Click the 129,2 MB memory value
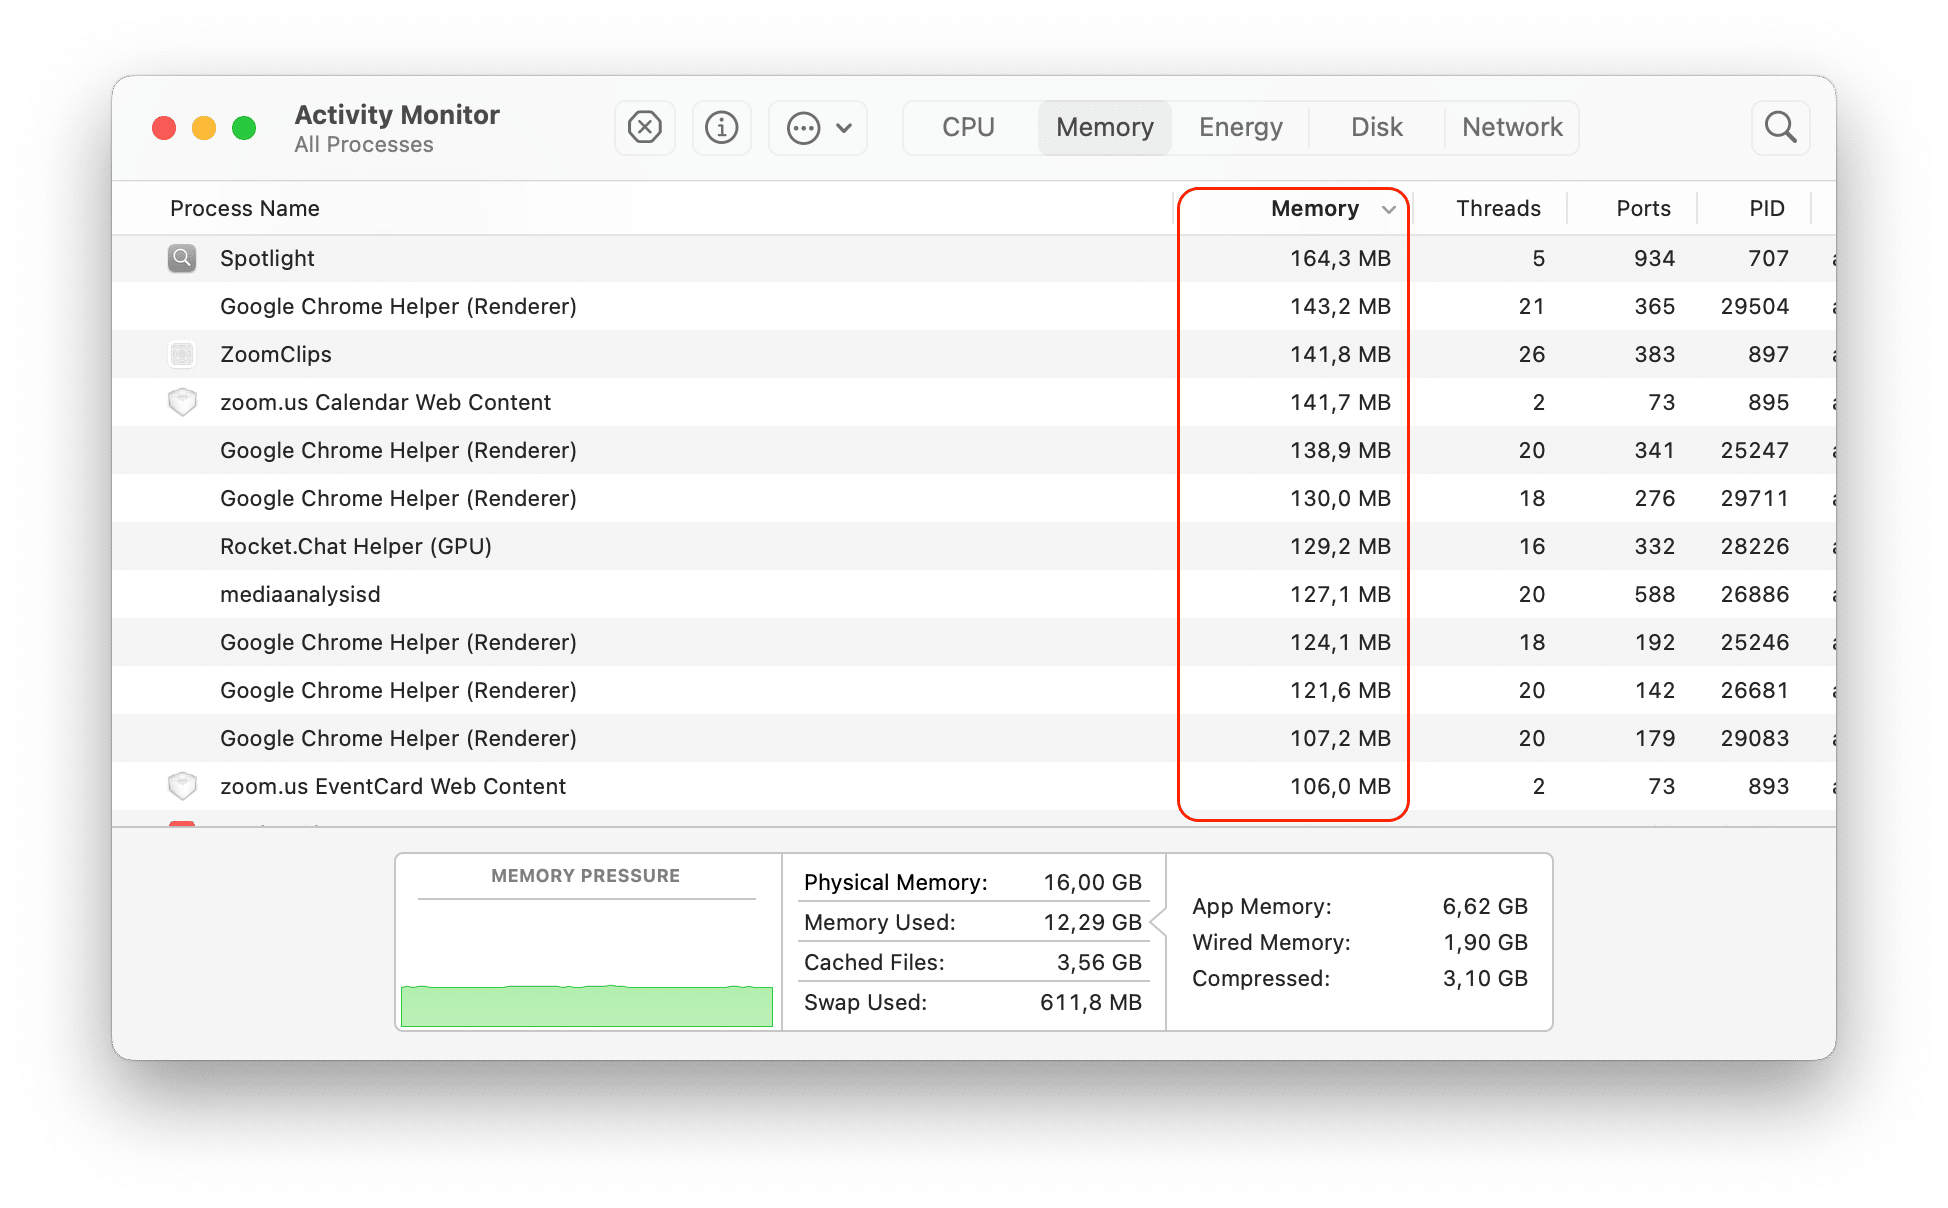This screenshot has width=1948, height=1208. click(1340, 546)
